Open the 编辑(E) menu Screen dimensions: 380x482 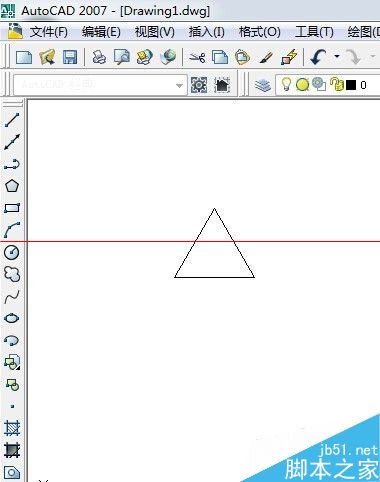click(101, 32)
